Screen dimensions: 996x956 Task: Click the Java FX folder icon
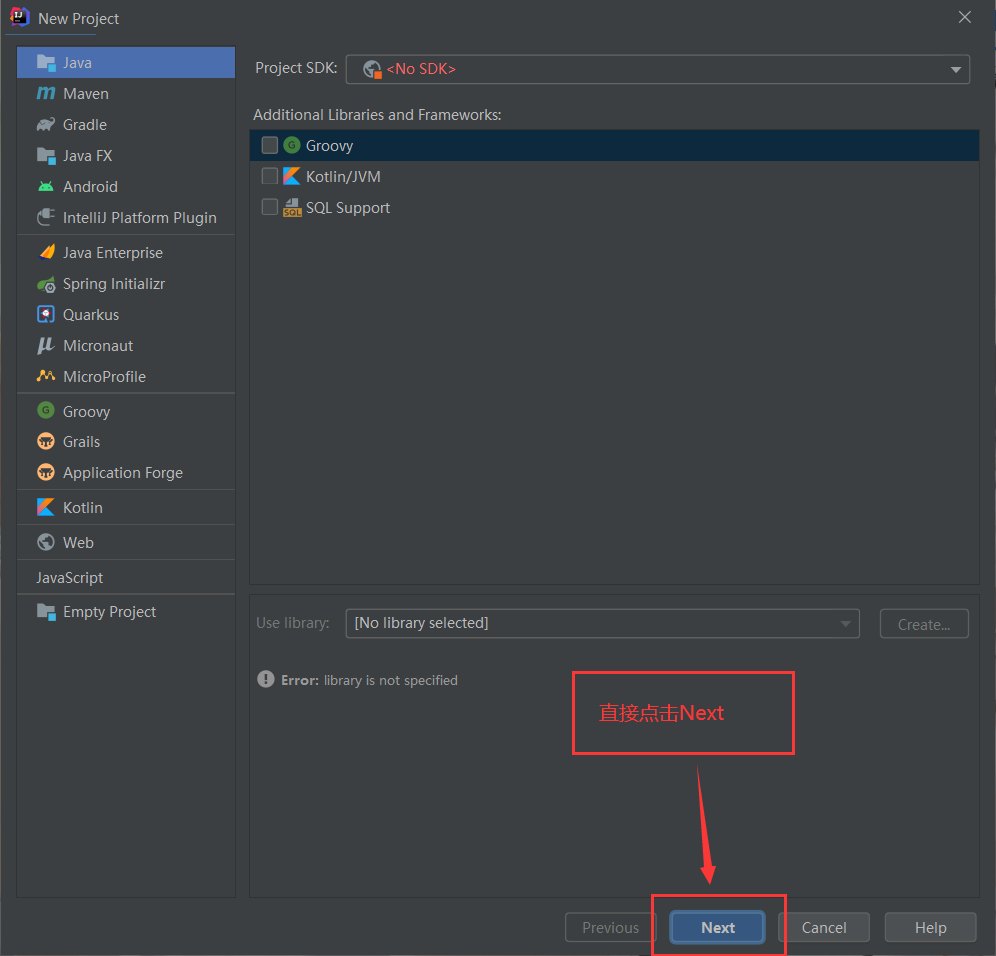[x=46, y=156]
